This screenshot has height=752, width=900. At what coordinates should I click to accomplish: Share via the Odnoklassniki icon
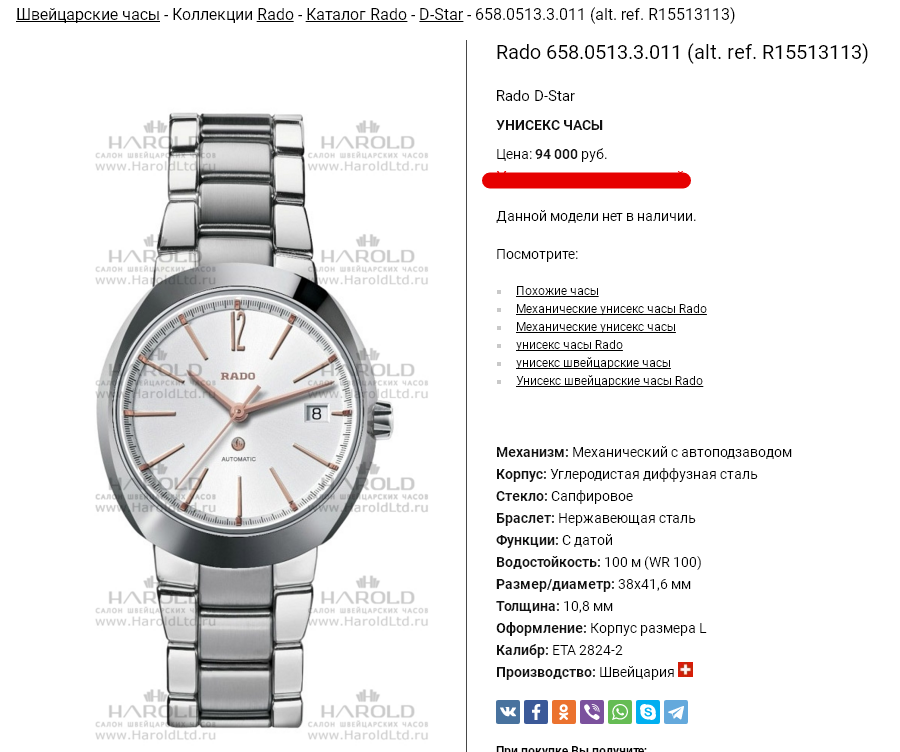(x=564, y=712)
